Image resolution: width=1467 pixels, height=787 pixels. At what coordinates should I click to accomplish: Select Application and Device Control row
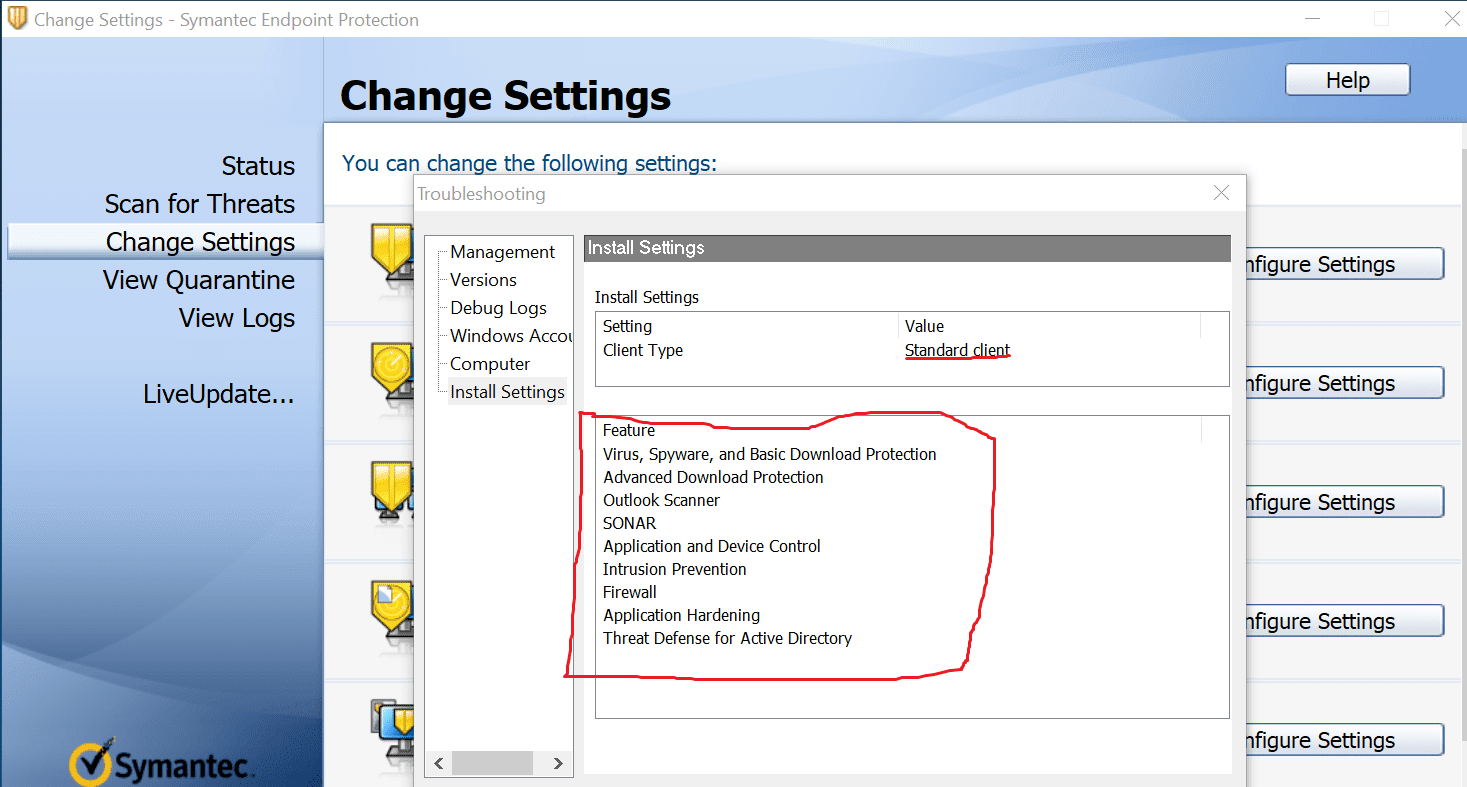click(712, 546)
